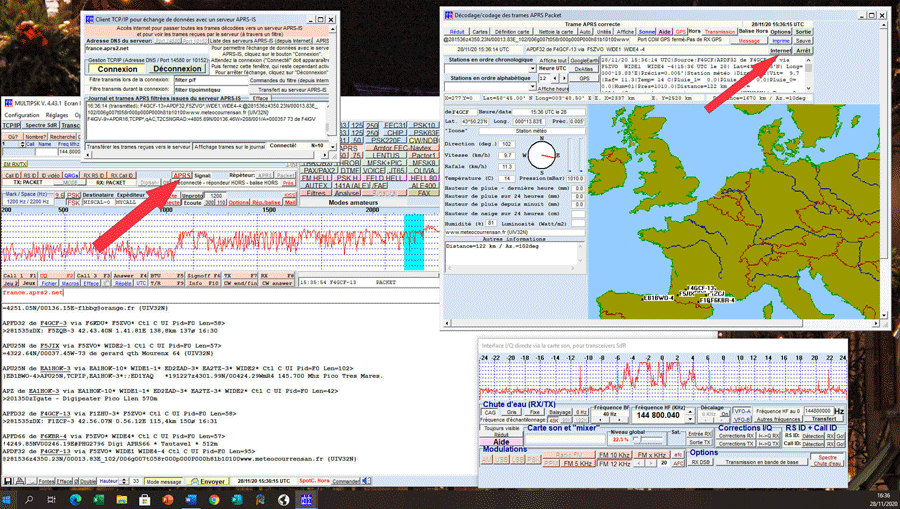Toggle the AFC option
This screenshot has height=509, width=900.
(x=678, y=463)
